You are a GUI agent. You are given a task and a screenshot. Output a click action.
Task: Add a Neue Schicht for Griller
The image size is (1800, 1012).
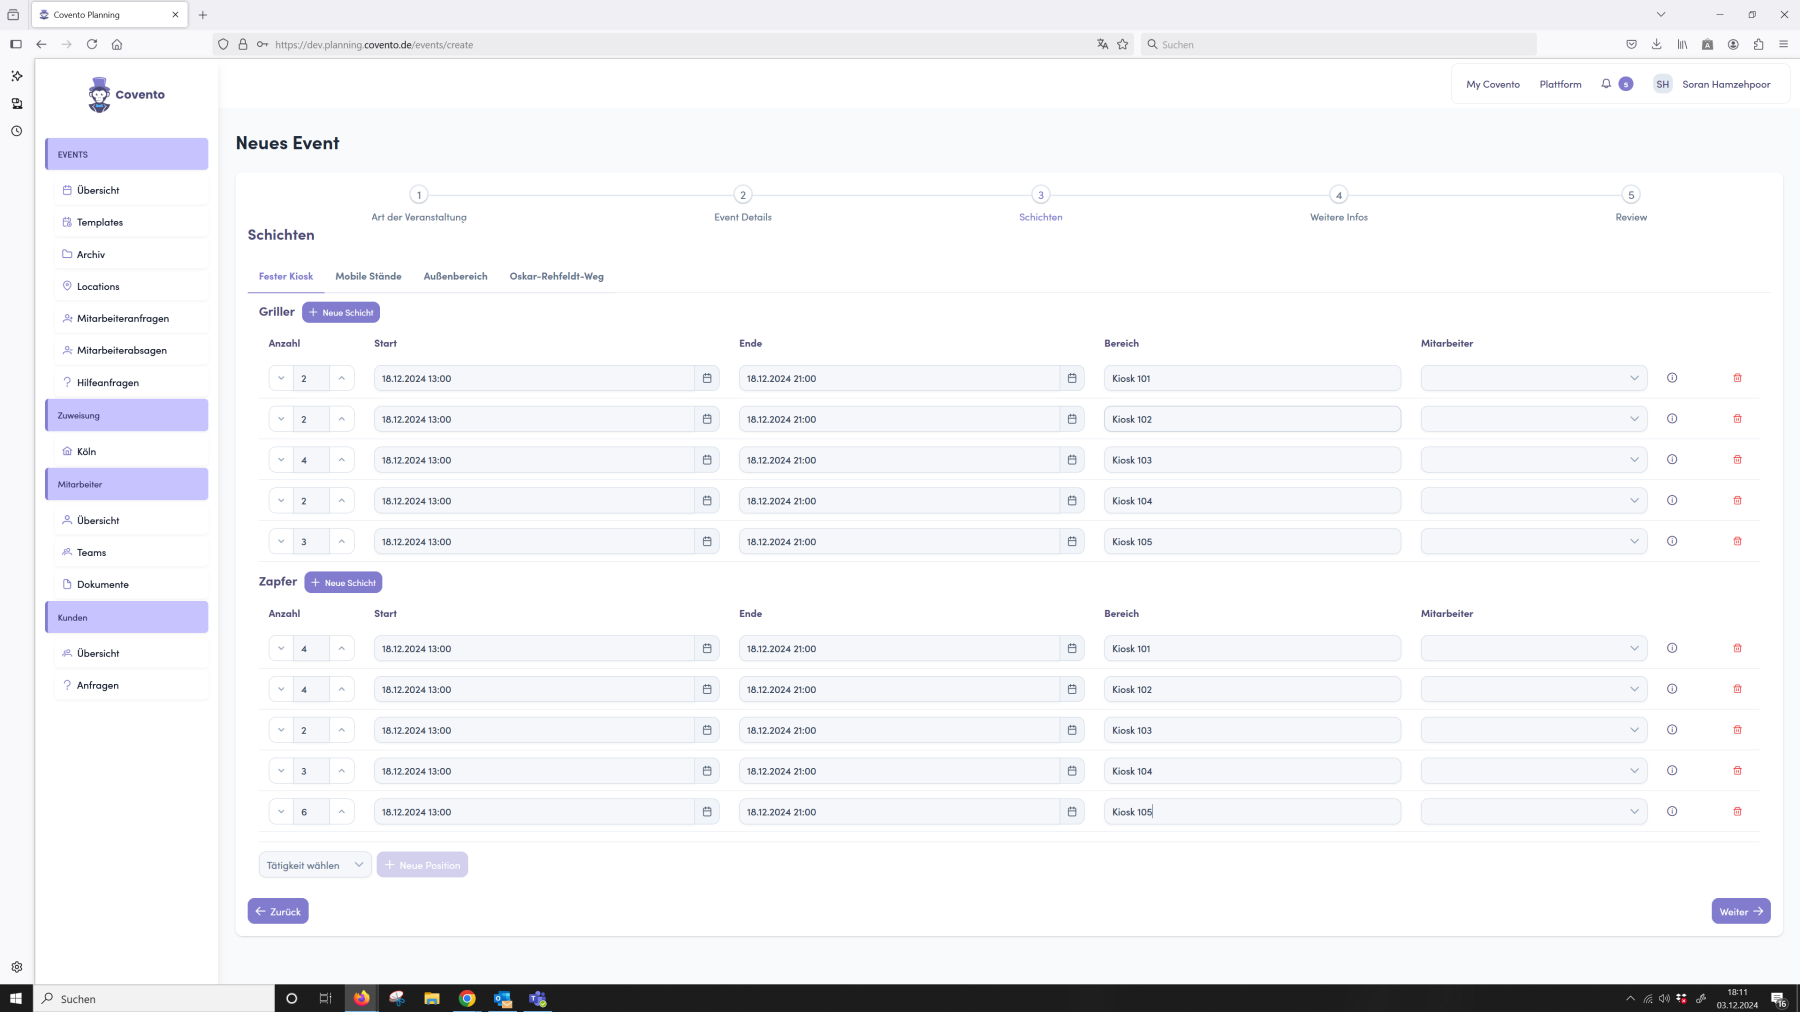(x=341, y=312)
